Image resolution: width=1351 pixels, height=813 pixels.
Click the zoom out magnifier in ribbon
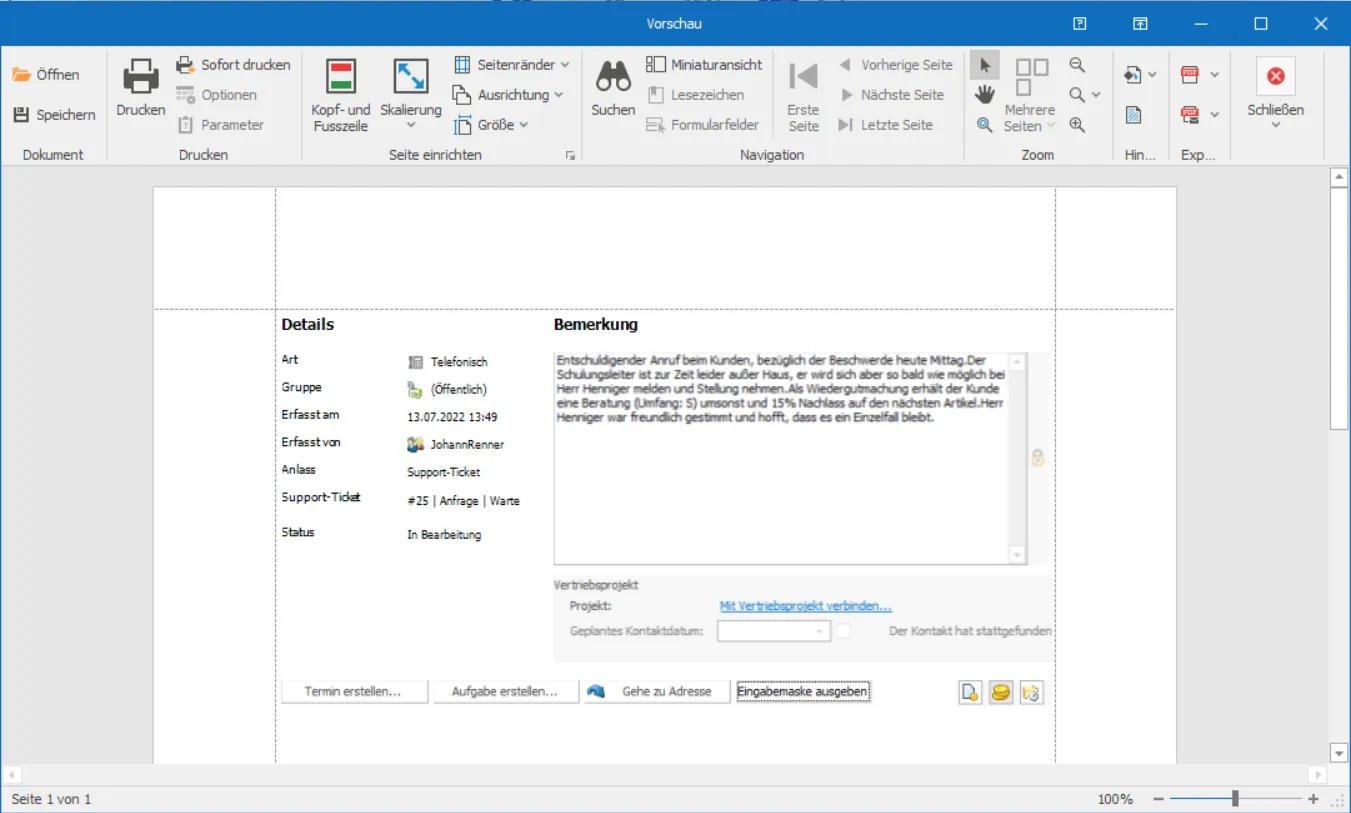pyautogui.click(x=1077, y=65)
